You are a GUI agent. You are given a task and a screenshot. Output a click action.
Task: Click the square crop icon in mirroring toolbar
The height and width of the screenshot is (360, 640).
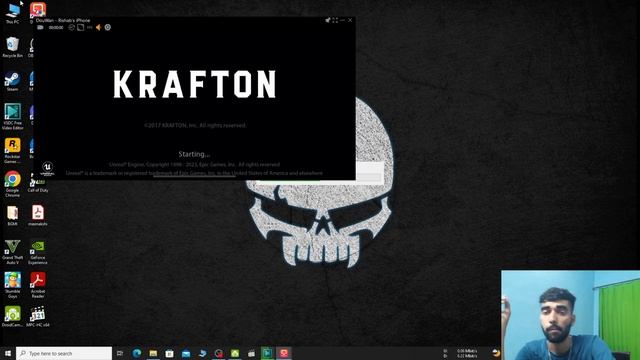(80, 27)
